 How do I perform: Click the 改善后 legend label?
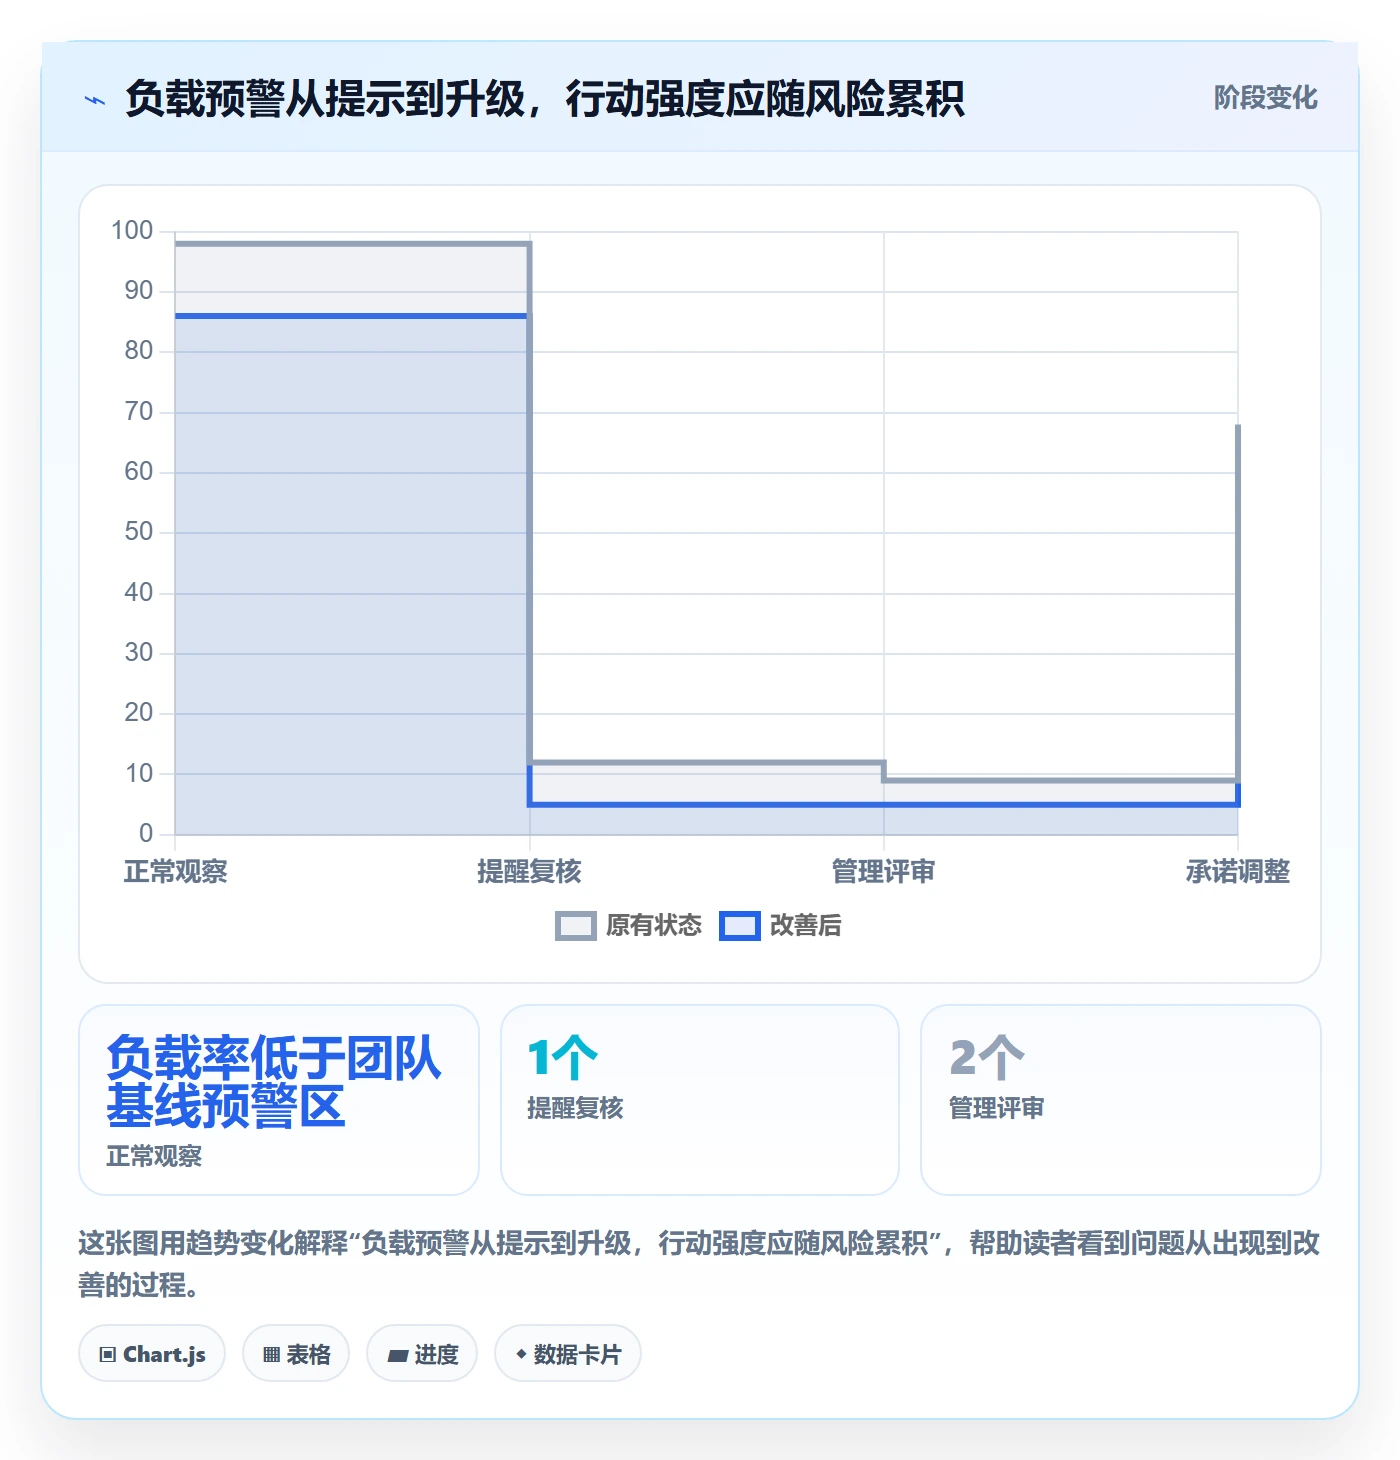[806, 926]
